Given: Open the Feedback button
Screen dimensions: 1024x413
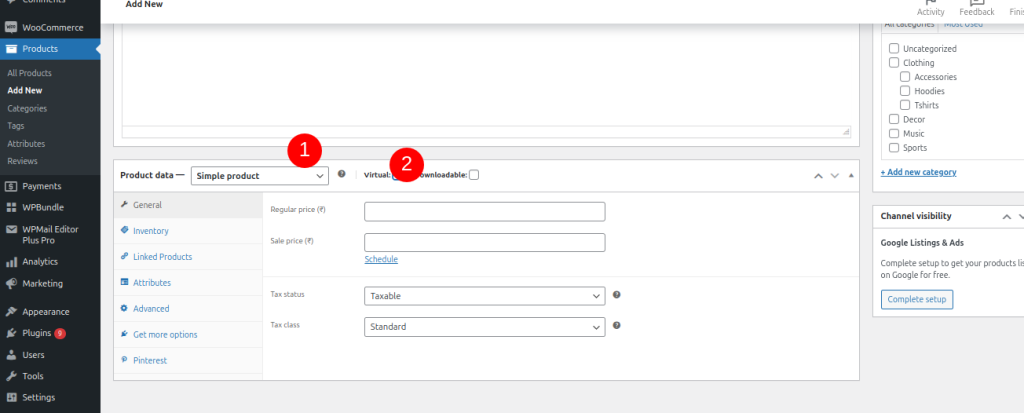Looking at the screenshot, I should (x=977, y=8).
